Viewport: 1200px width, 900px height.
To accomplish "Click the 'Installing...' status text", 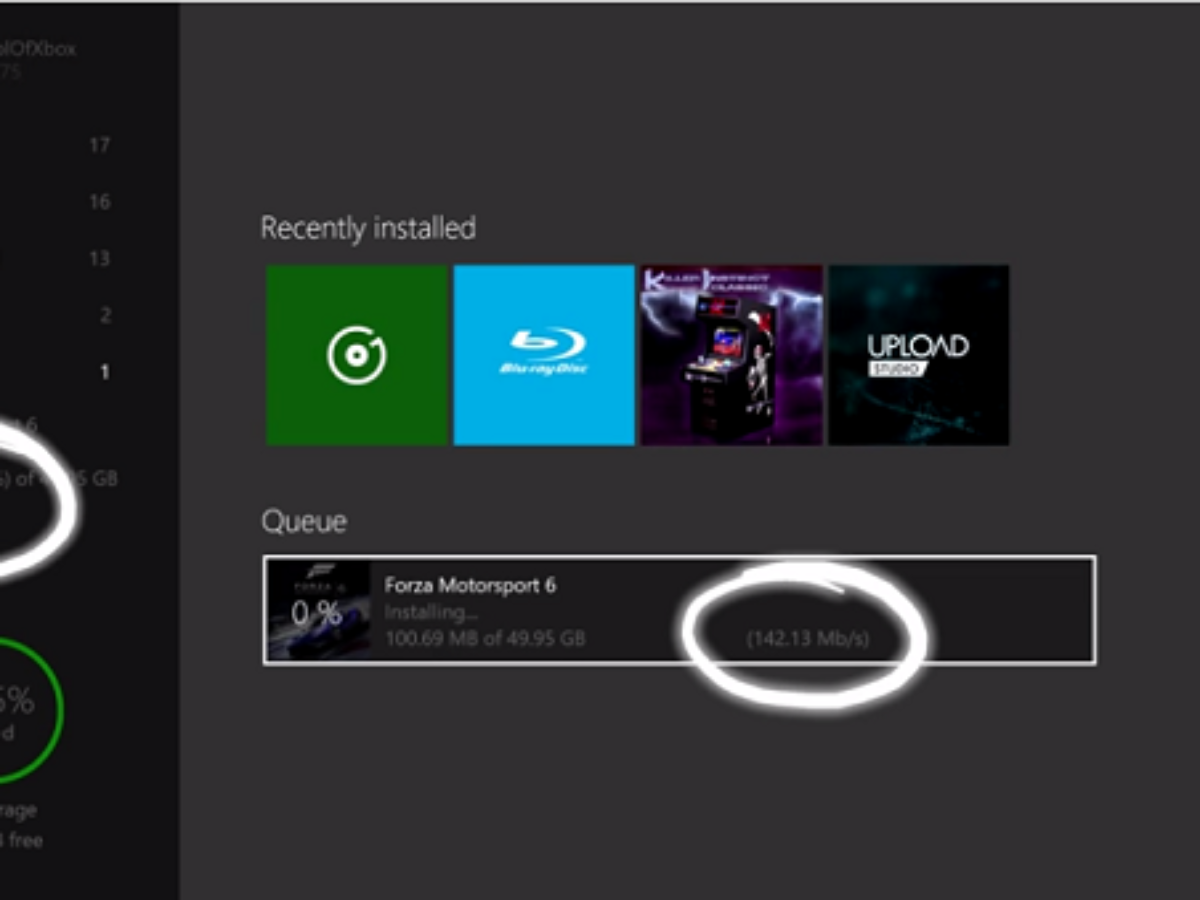I will pyautogui.click(x=431, y=612).
